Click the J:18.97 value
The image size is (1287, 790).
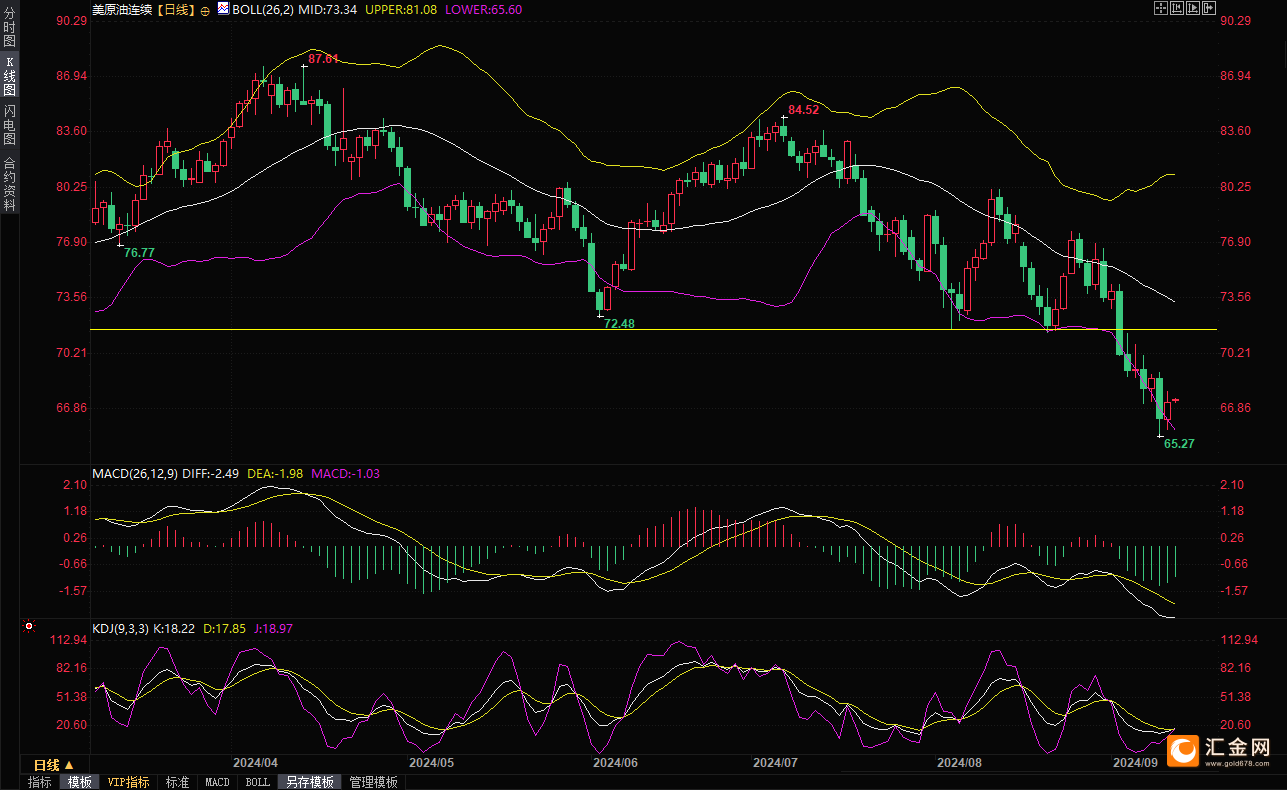[274, 628]
